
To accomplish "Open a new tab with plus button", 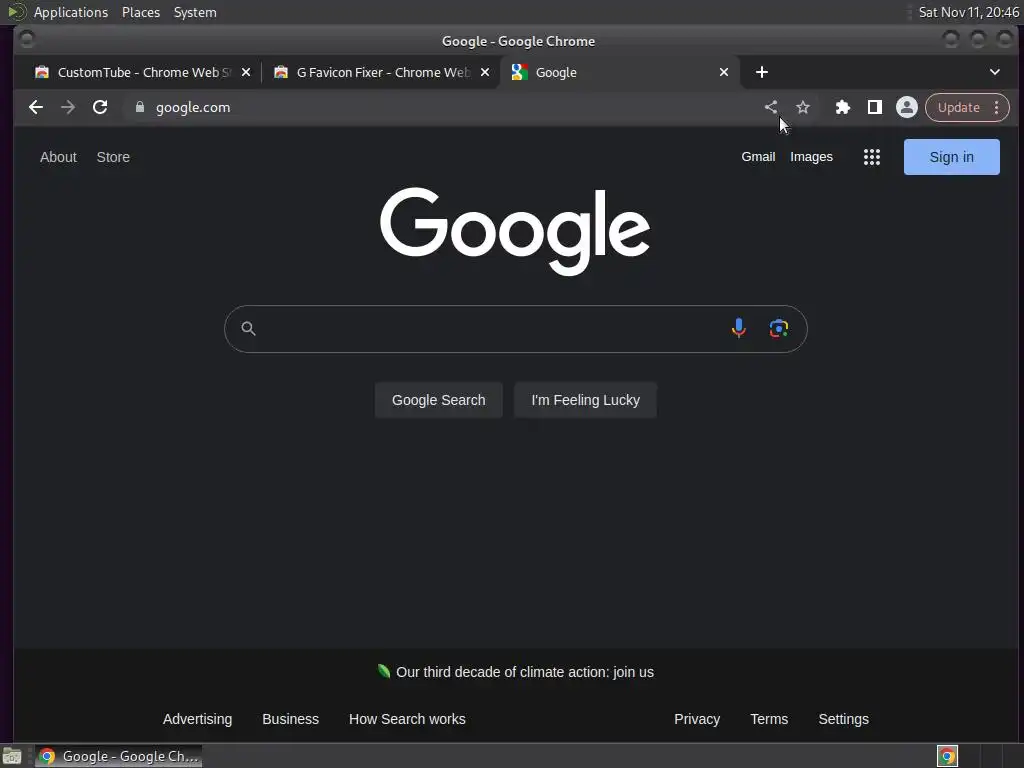I will coord(761,72).
